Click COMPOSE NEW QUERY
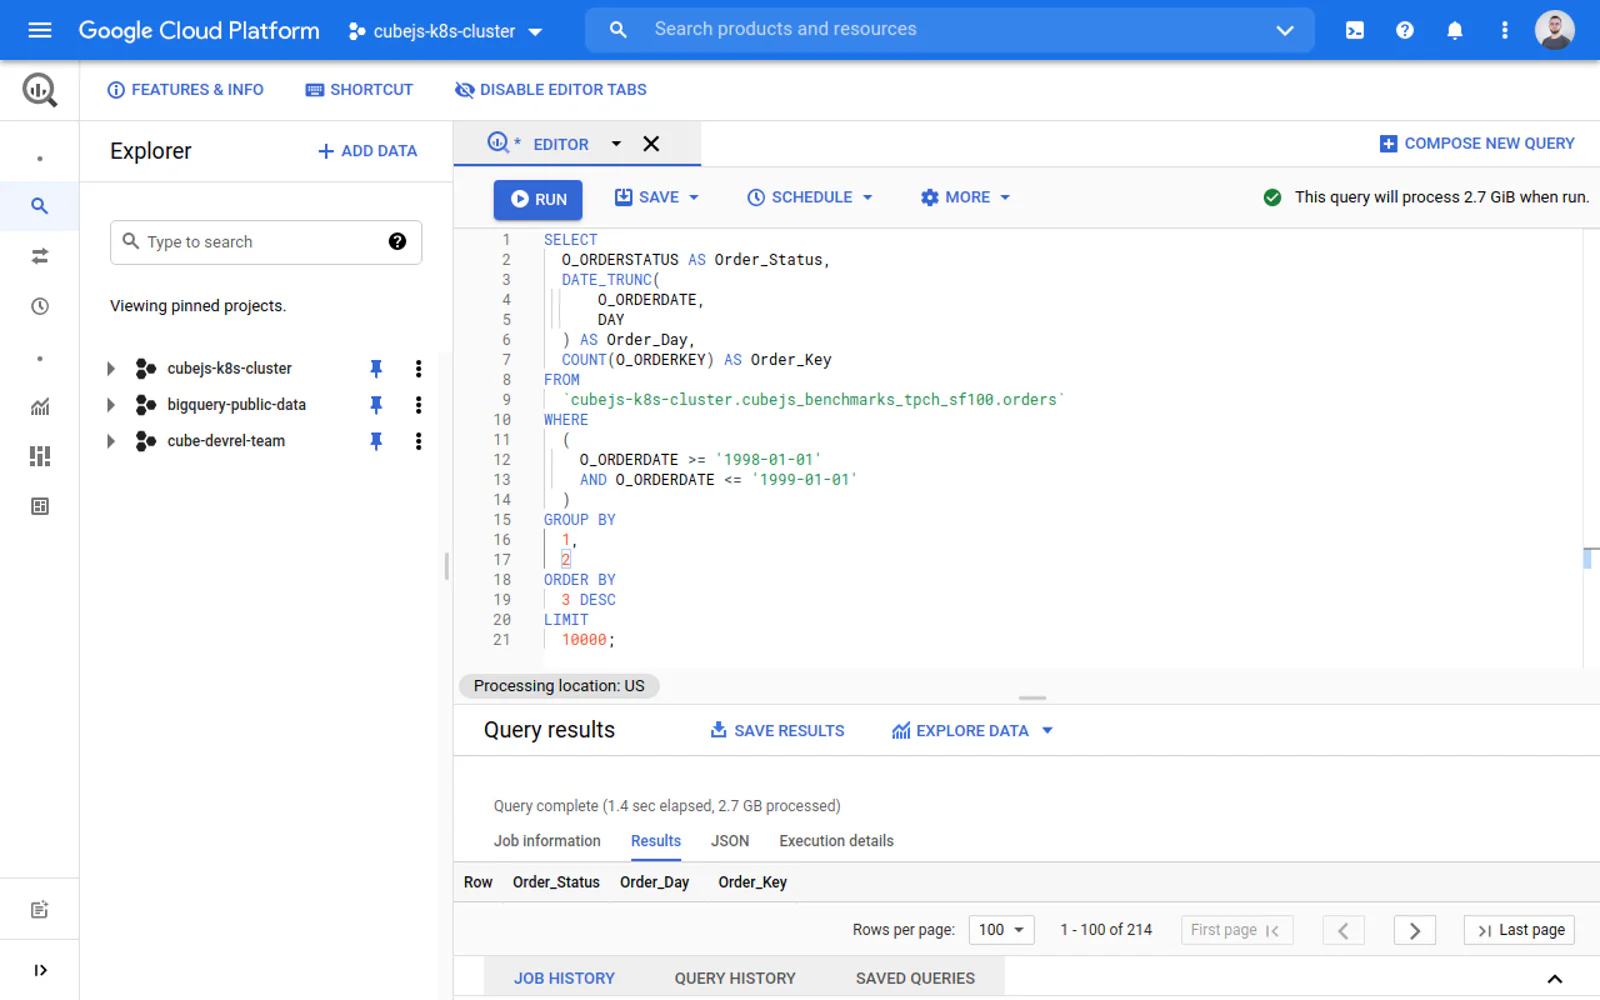 coord(1477,144)
